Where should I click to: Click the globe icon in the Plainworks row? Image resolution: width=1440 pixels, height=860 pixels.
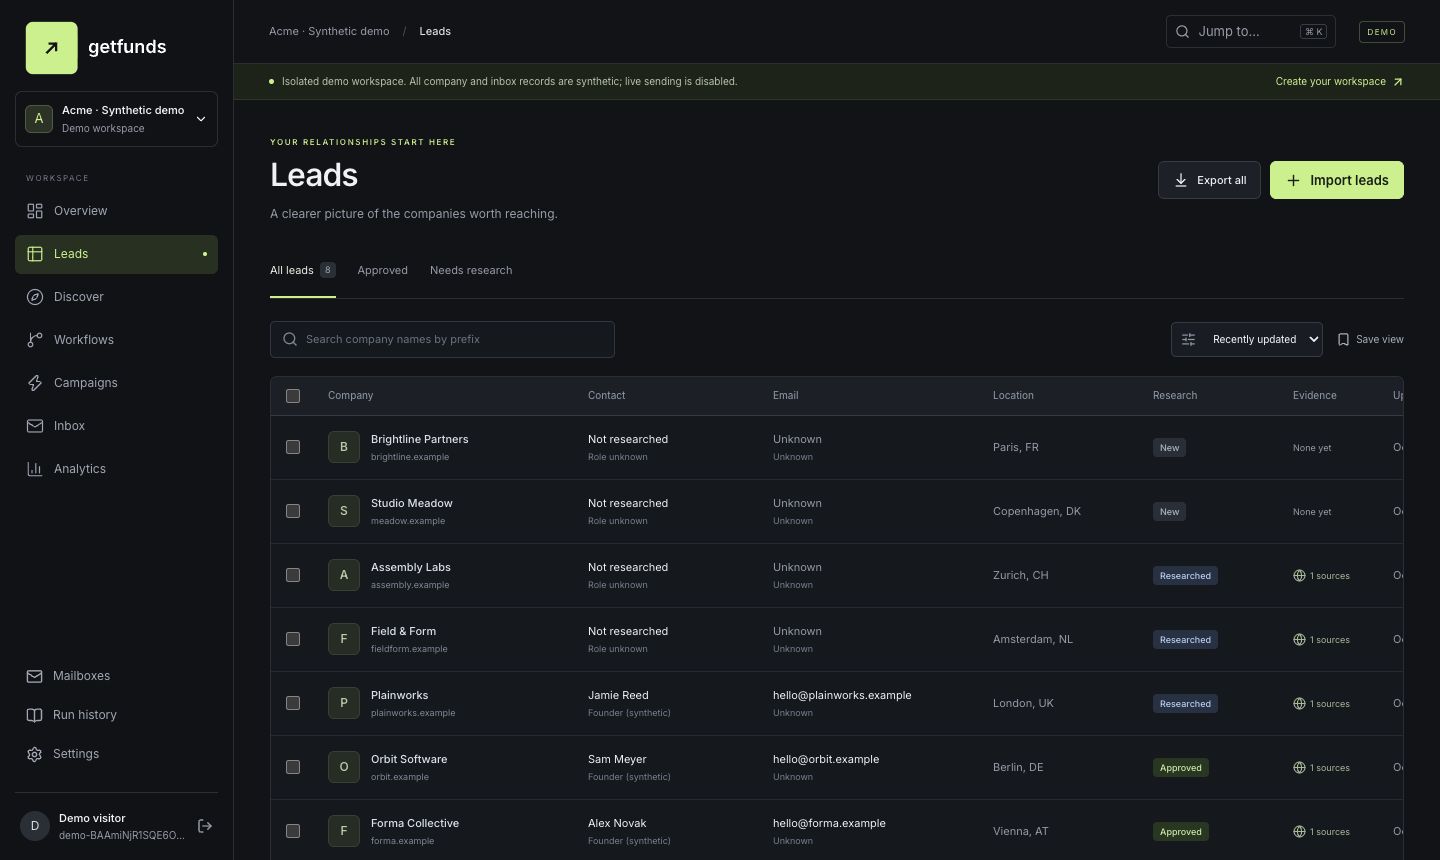pos(1299,704)
